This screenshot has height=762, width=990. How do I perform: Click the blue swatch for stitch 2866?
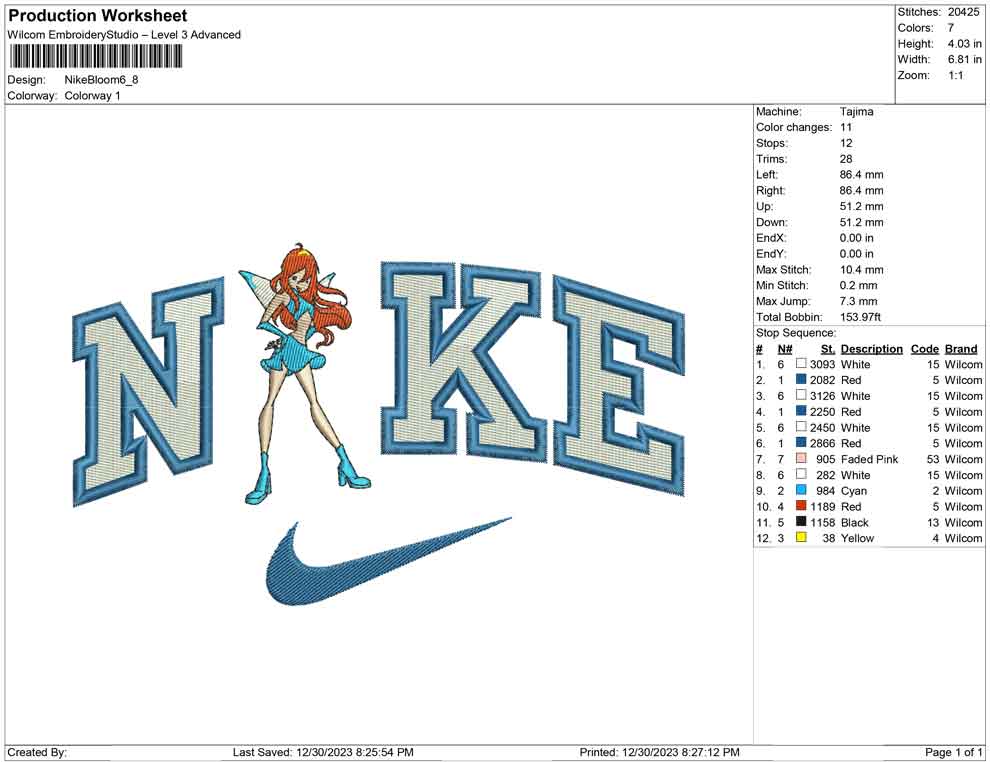pos(801,443)
